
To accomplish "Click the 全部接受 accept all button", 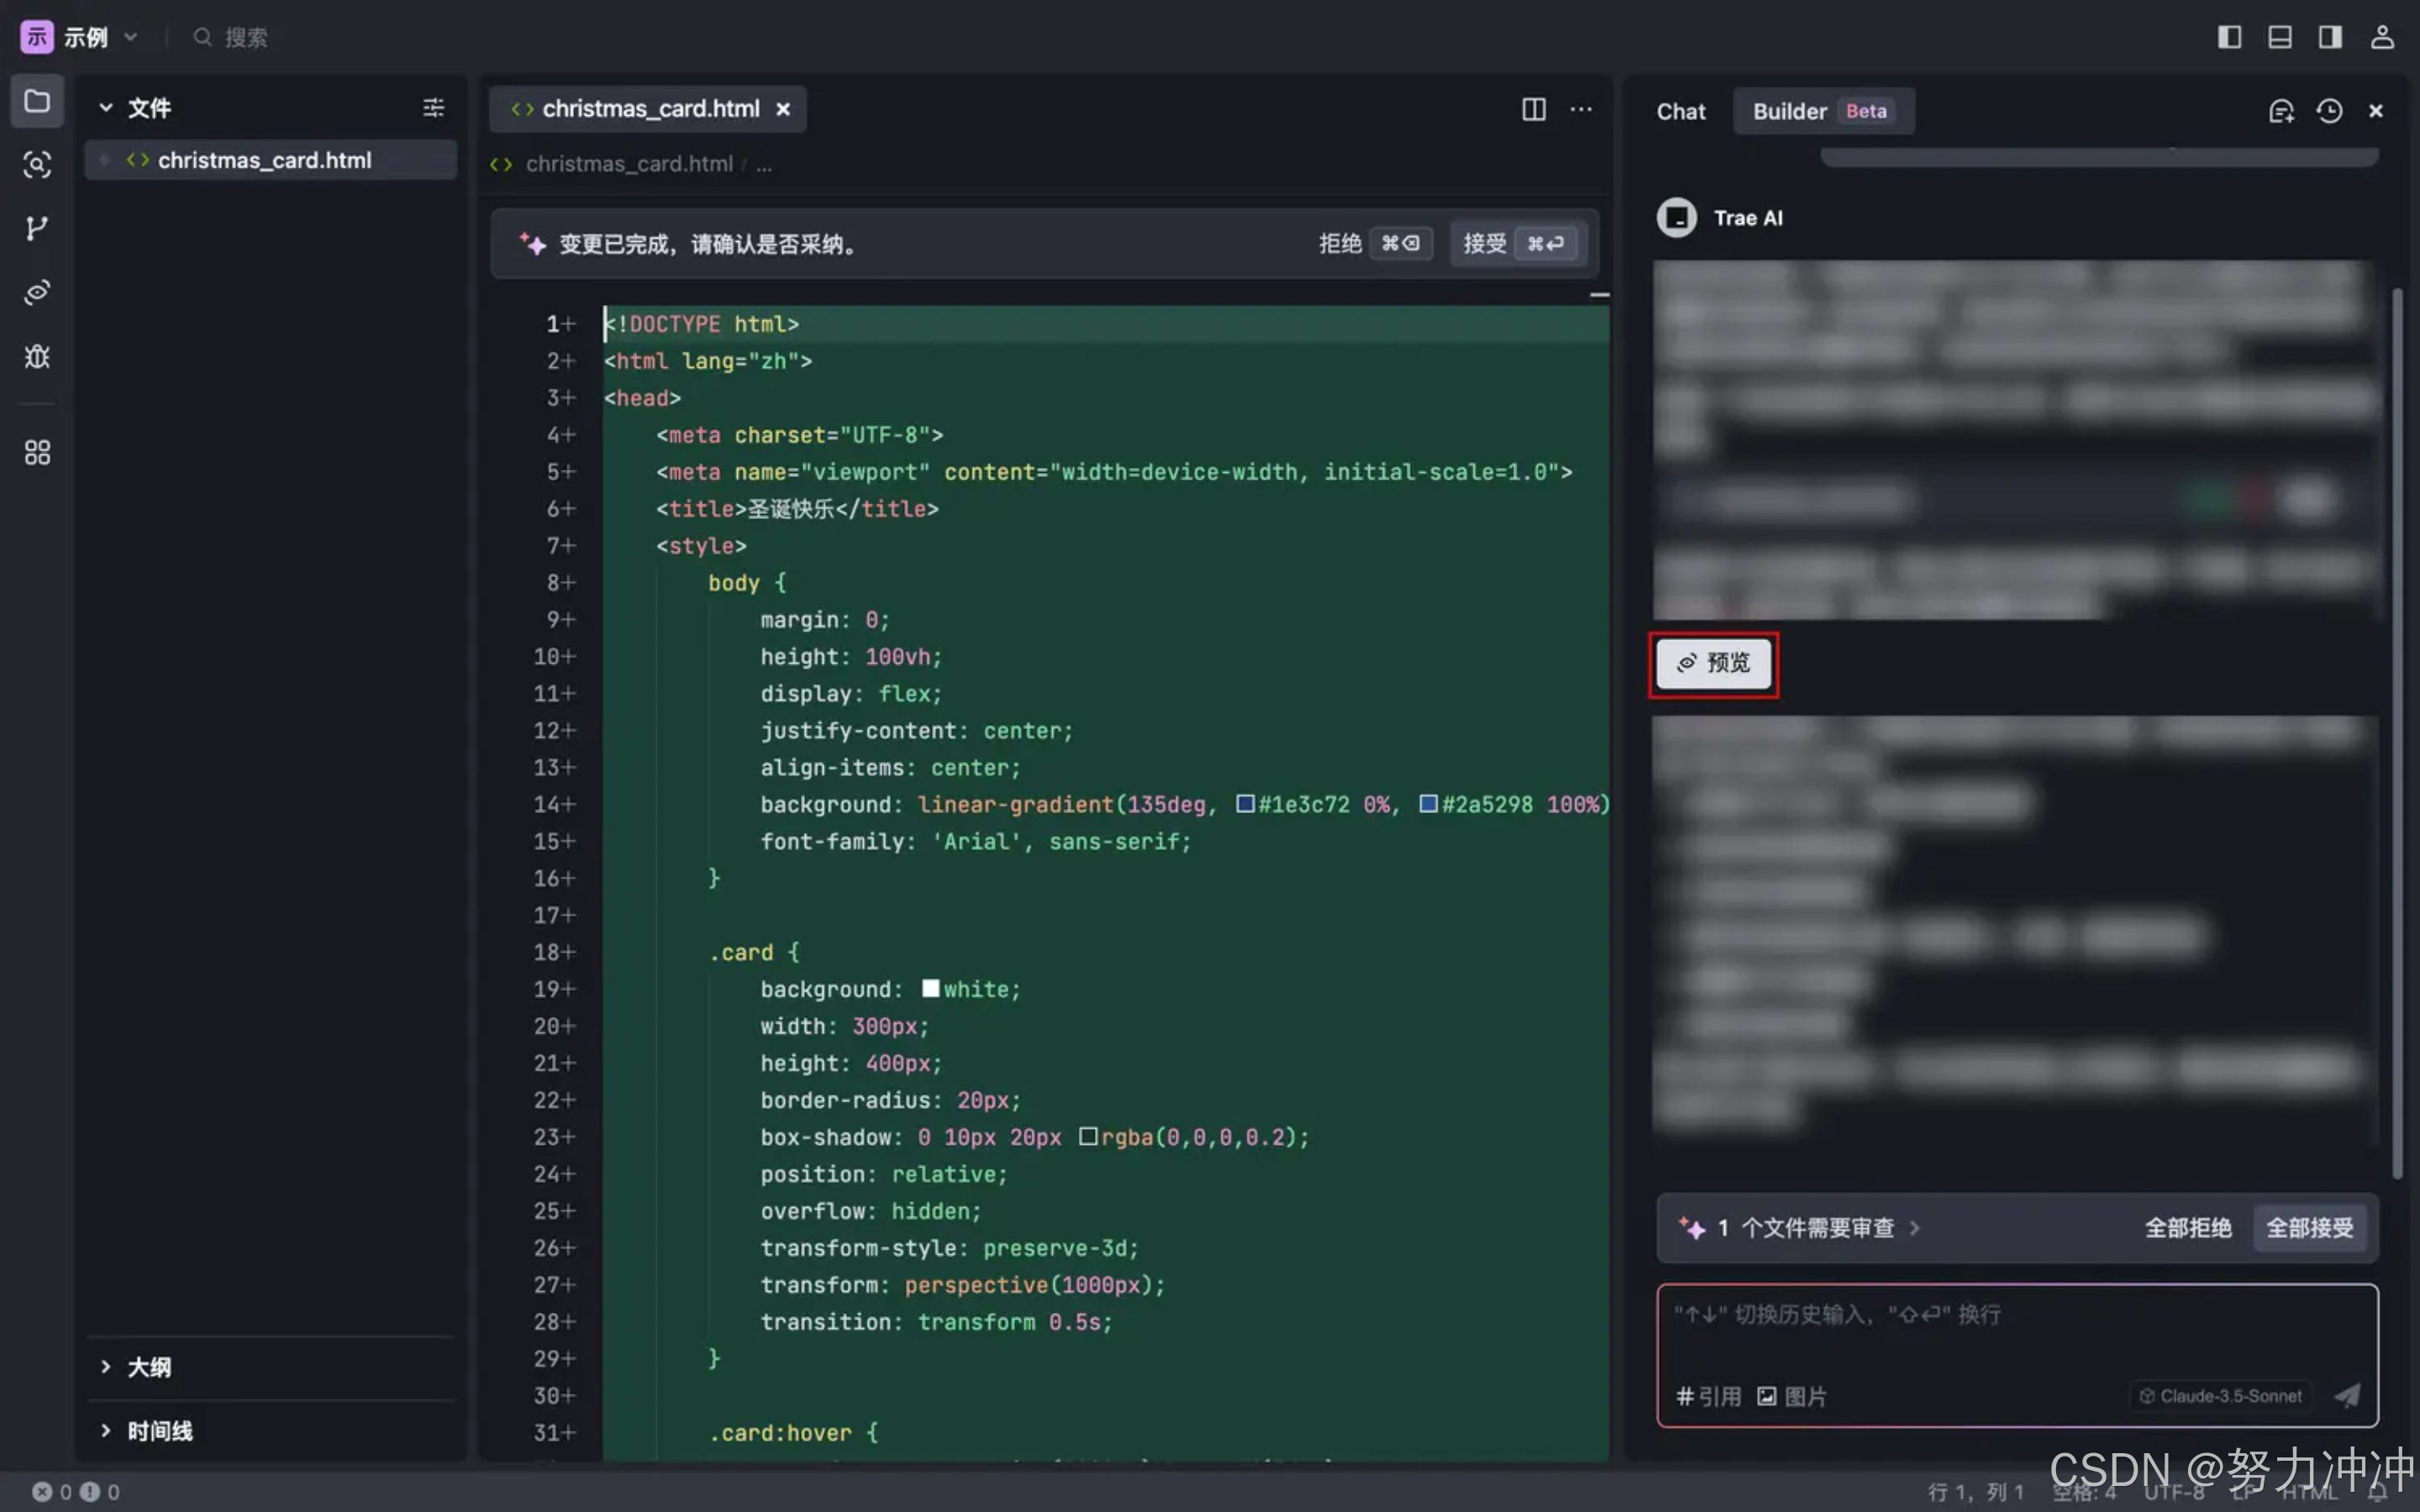I will [x=2308, y=1228].
